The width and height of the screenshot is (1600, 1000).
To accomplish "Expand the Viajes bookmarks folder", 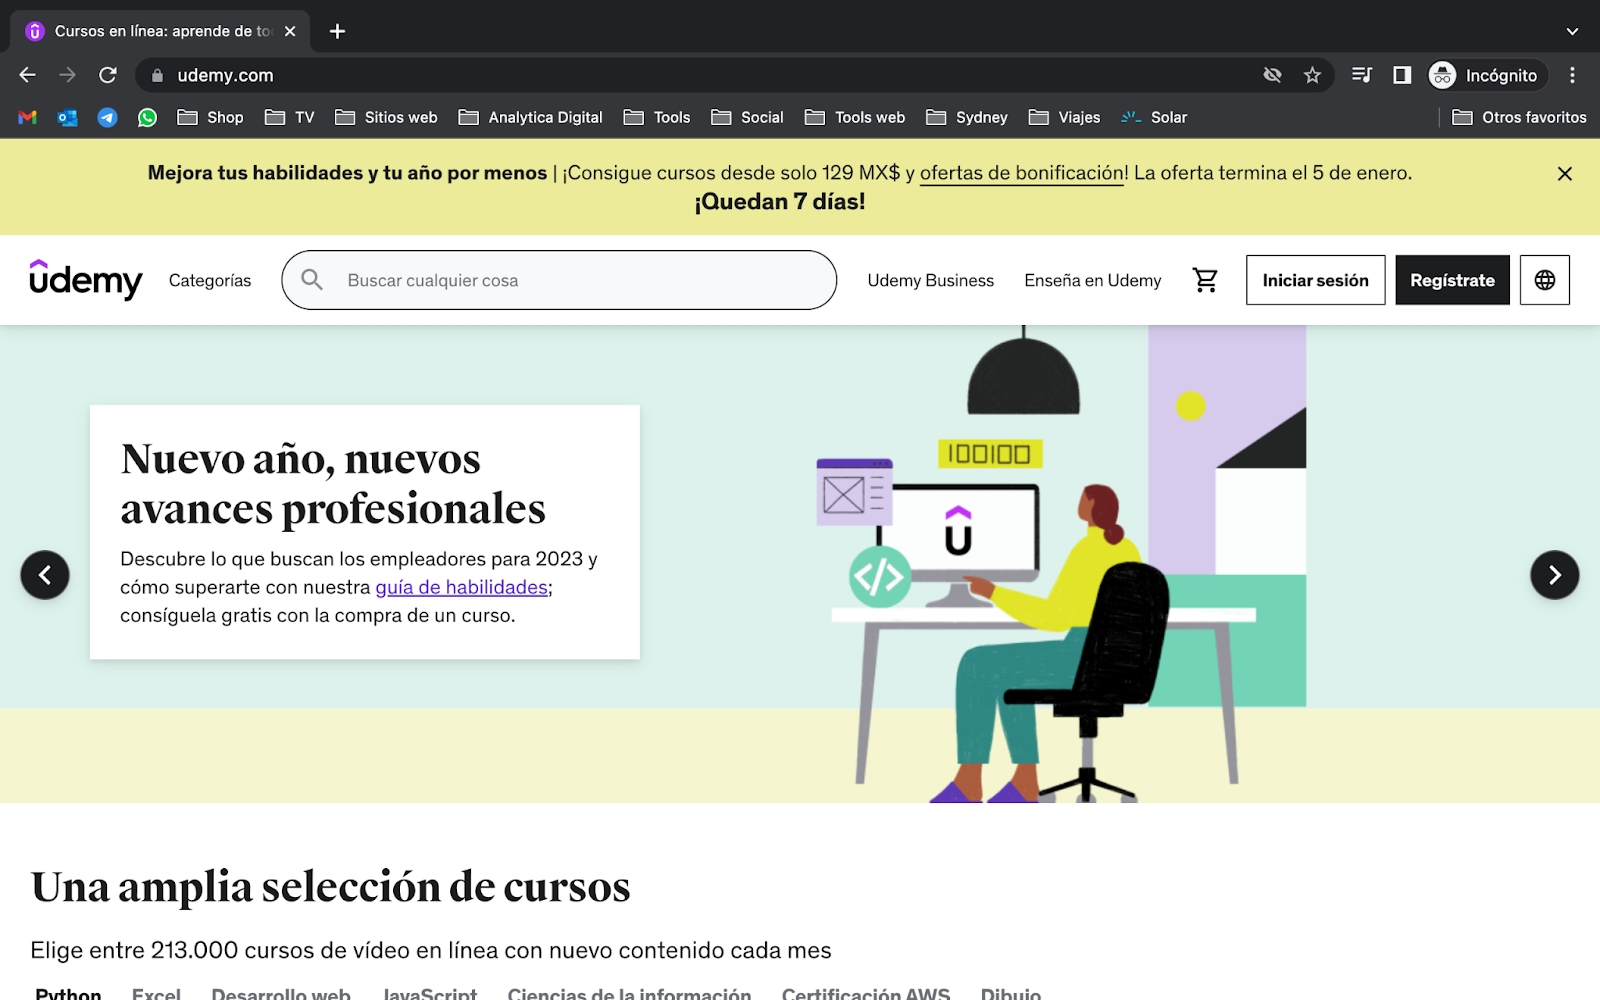I will pos(1064,117).
